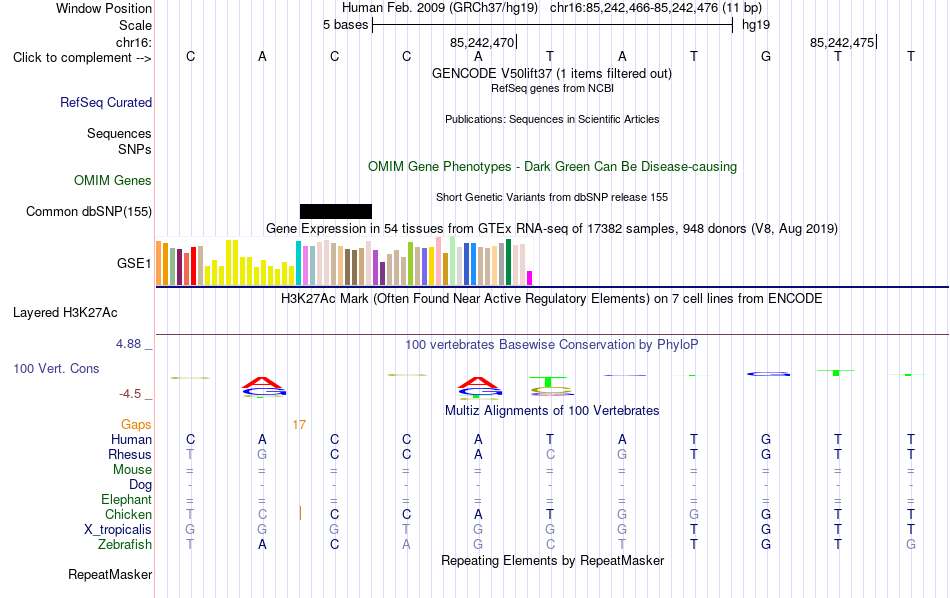Click the '5 bases' scale bar label
The width and height of the screenshot is (950, 598).
pos(345,25)
